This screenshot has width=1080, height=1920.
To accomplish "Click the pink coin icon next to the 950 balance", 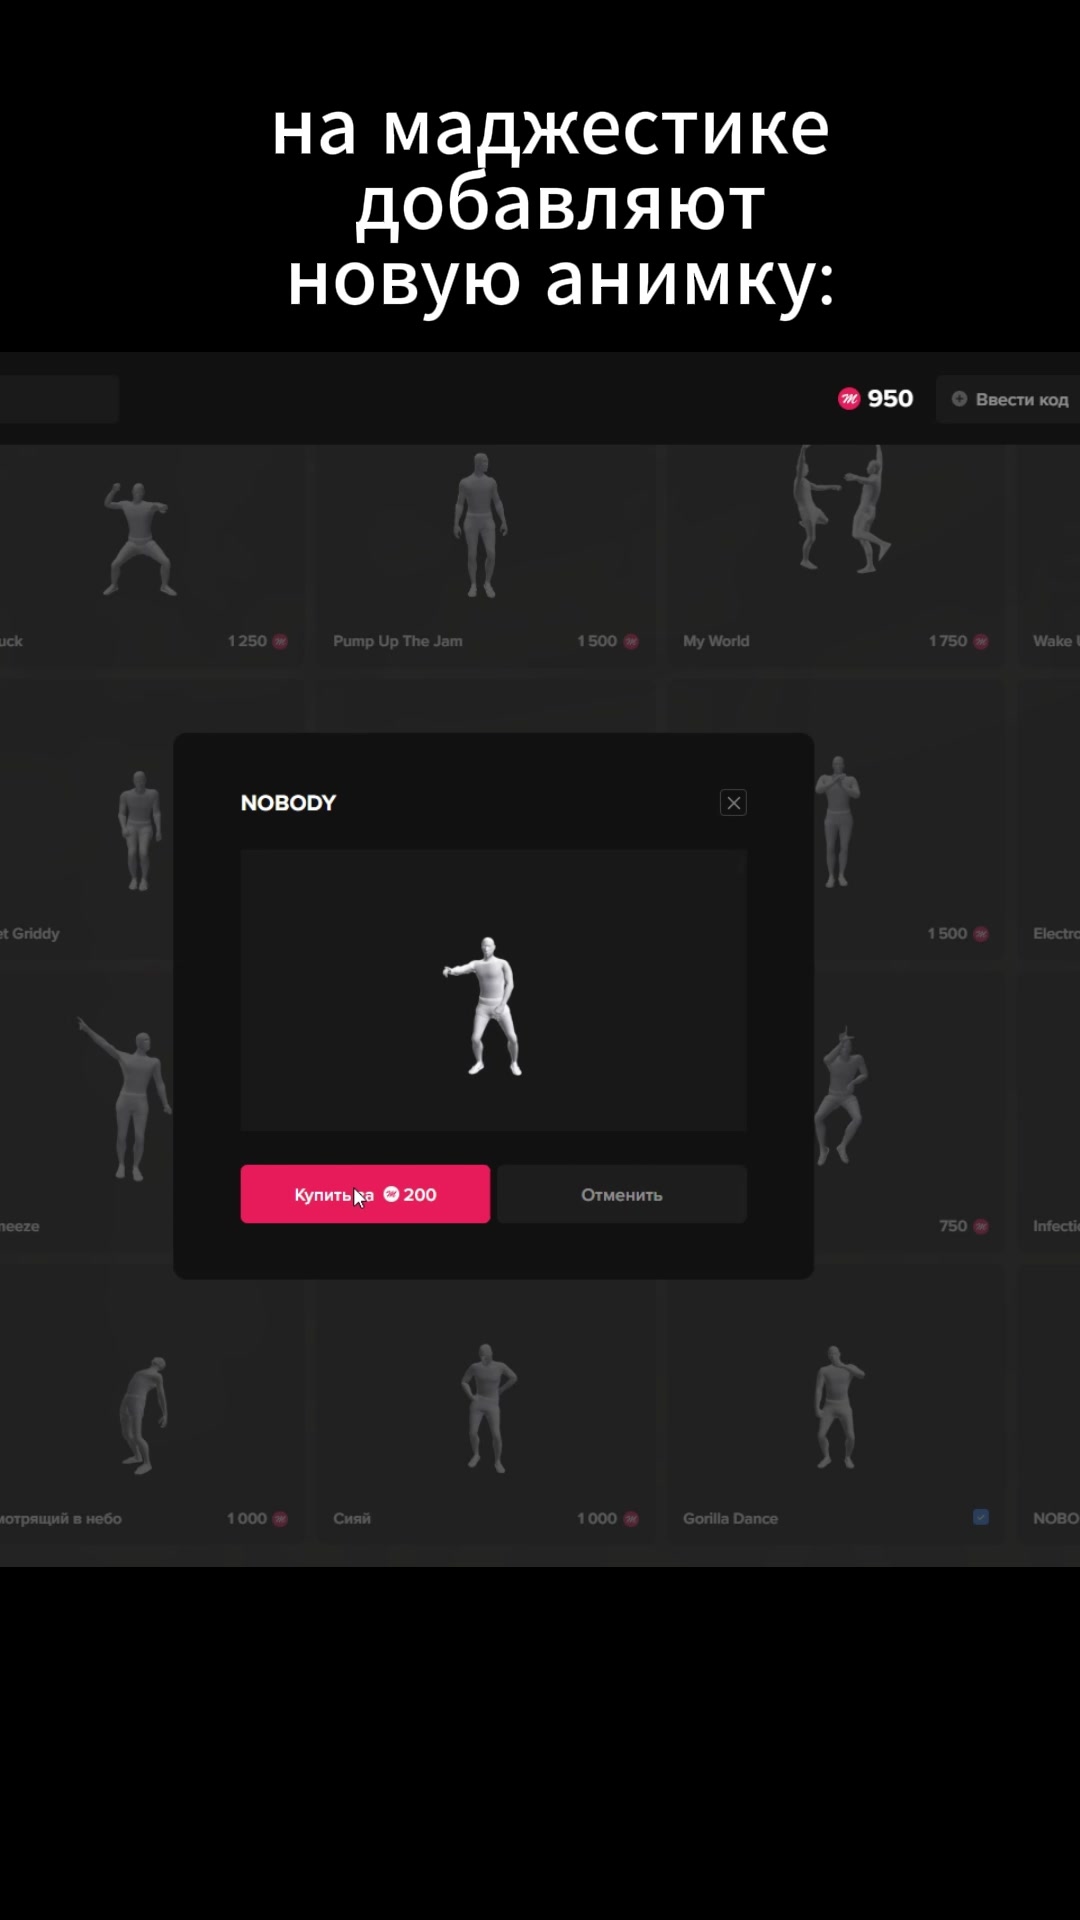I will pyautogui.click(x=849, y=399).
